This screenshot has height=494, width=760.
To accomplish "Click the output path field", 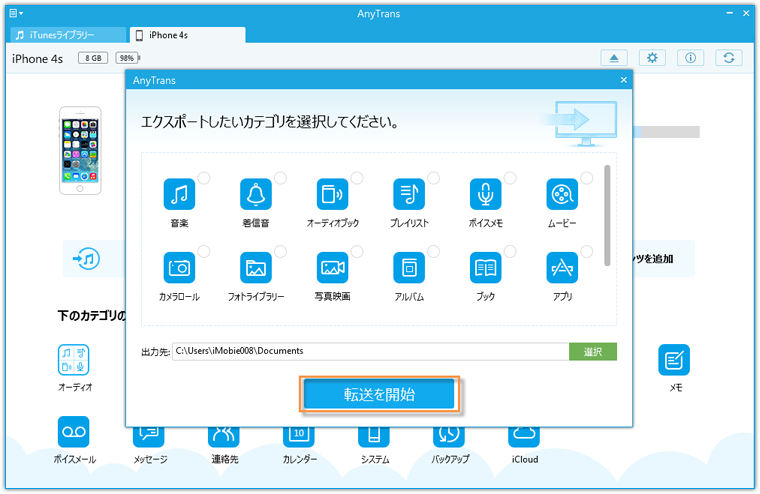I will 370,351.
